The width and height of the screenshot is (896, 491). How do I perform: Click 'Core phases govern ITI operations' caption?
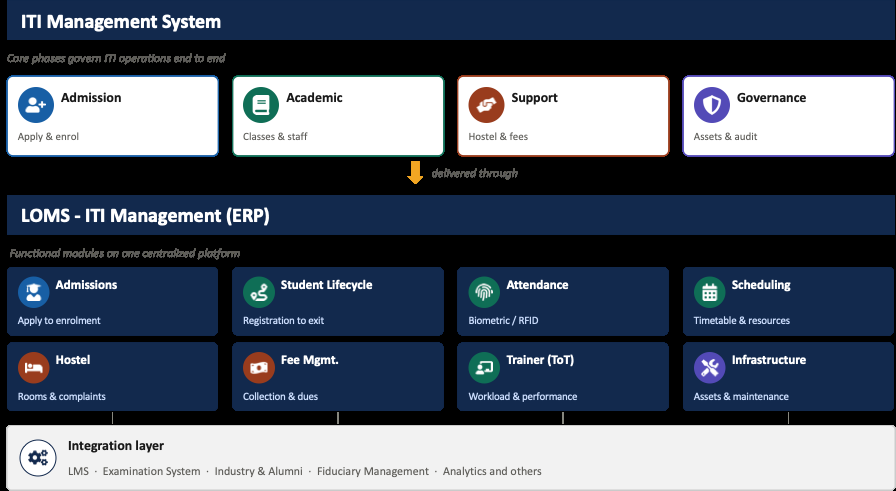point(116,58)
